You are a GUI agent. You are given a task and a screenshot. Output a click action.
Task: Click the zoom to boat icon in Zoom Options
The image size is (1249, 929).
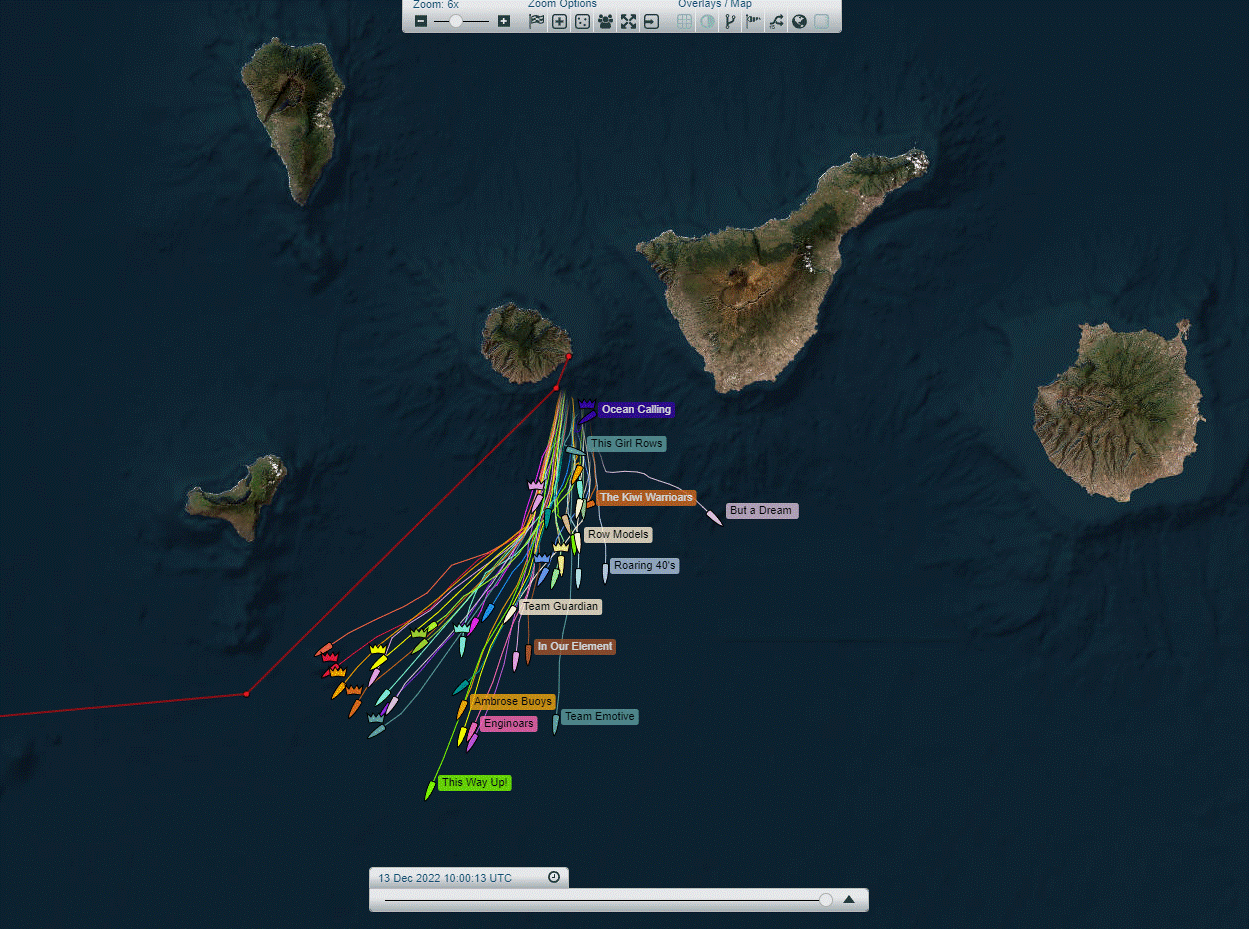pos(559,21)
